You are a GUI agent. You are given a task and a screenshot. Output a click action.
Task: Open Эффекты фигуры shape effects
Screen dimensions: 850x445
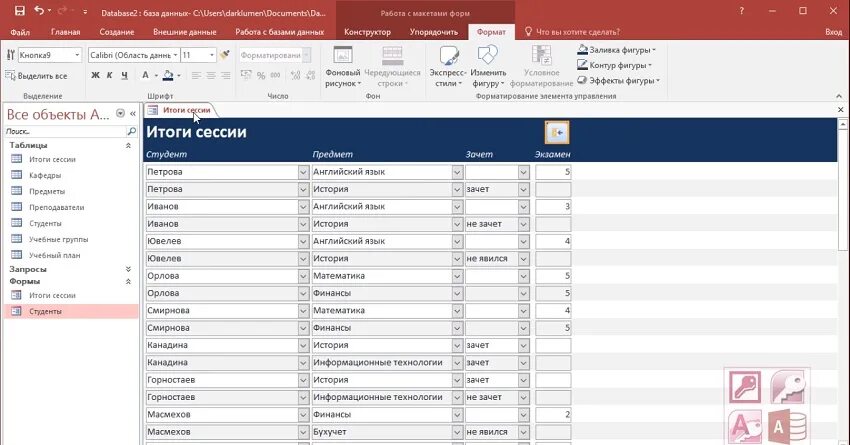[619, 80]
